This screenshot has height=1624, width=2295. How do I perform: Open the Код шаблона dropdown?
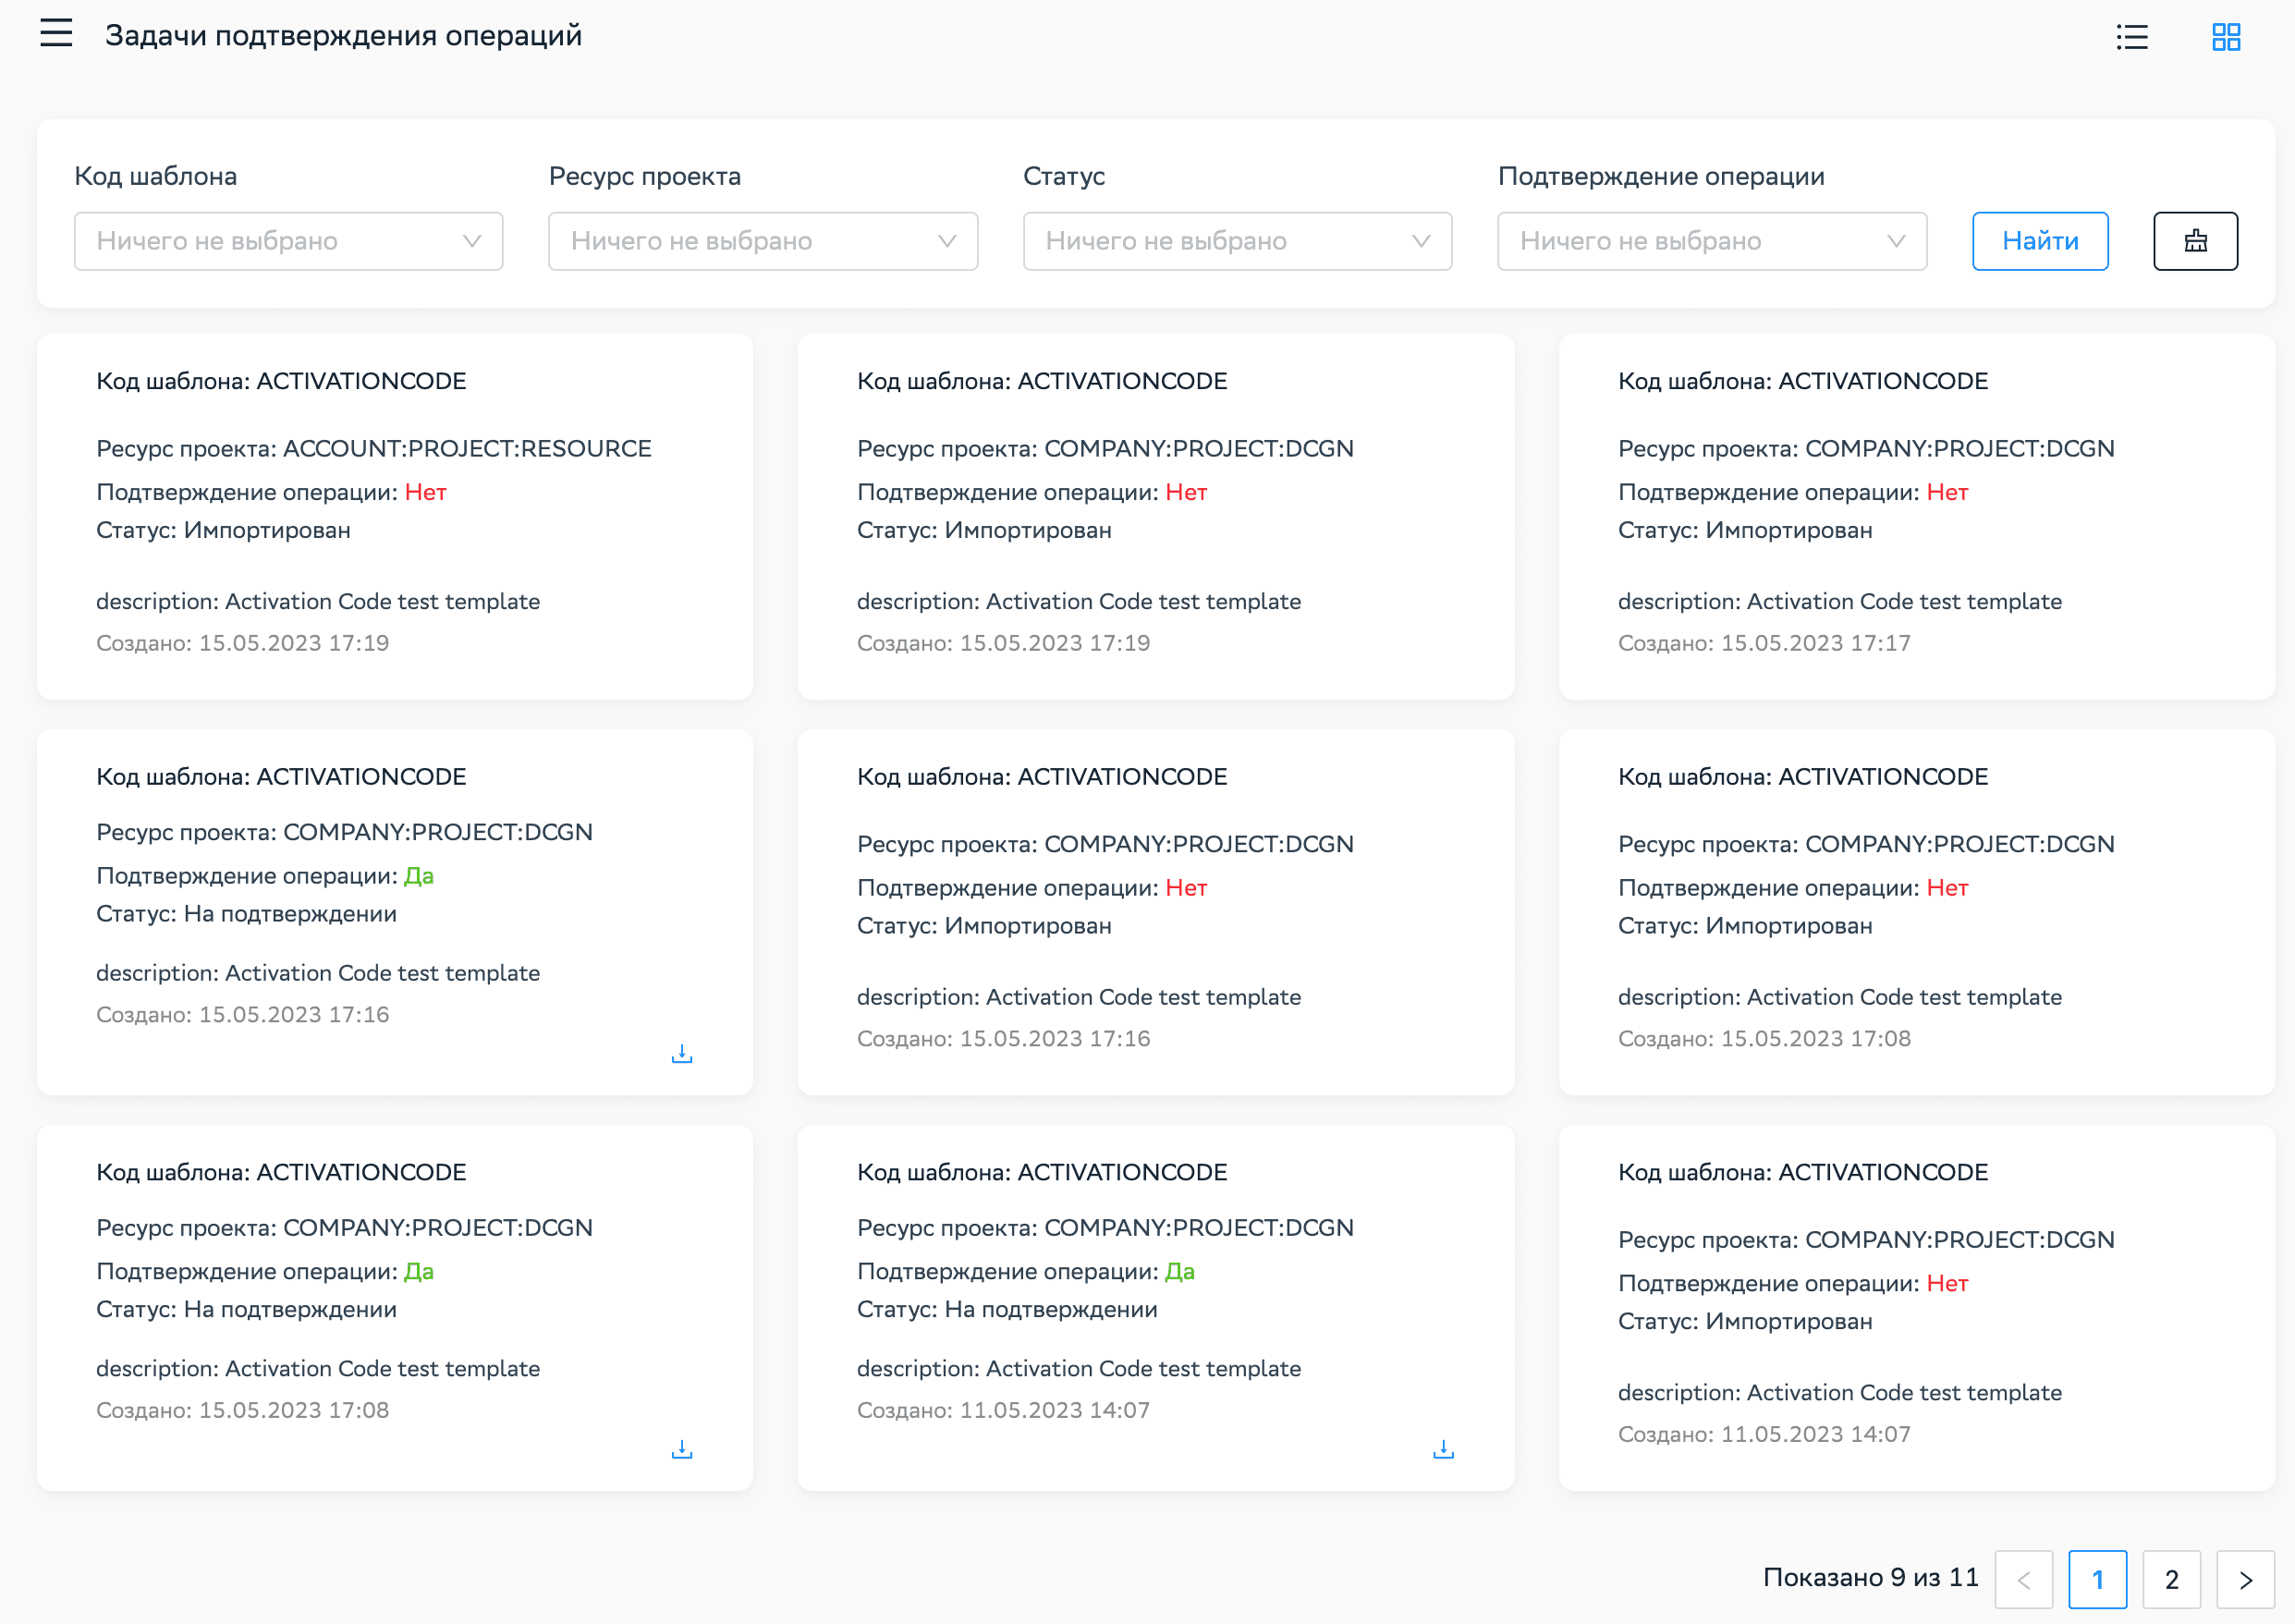point(288,241)
